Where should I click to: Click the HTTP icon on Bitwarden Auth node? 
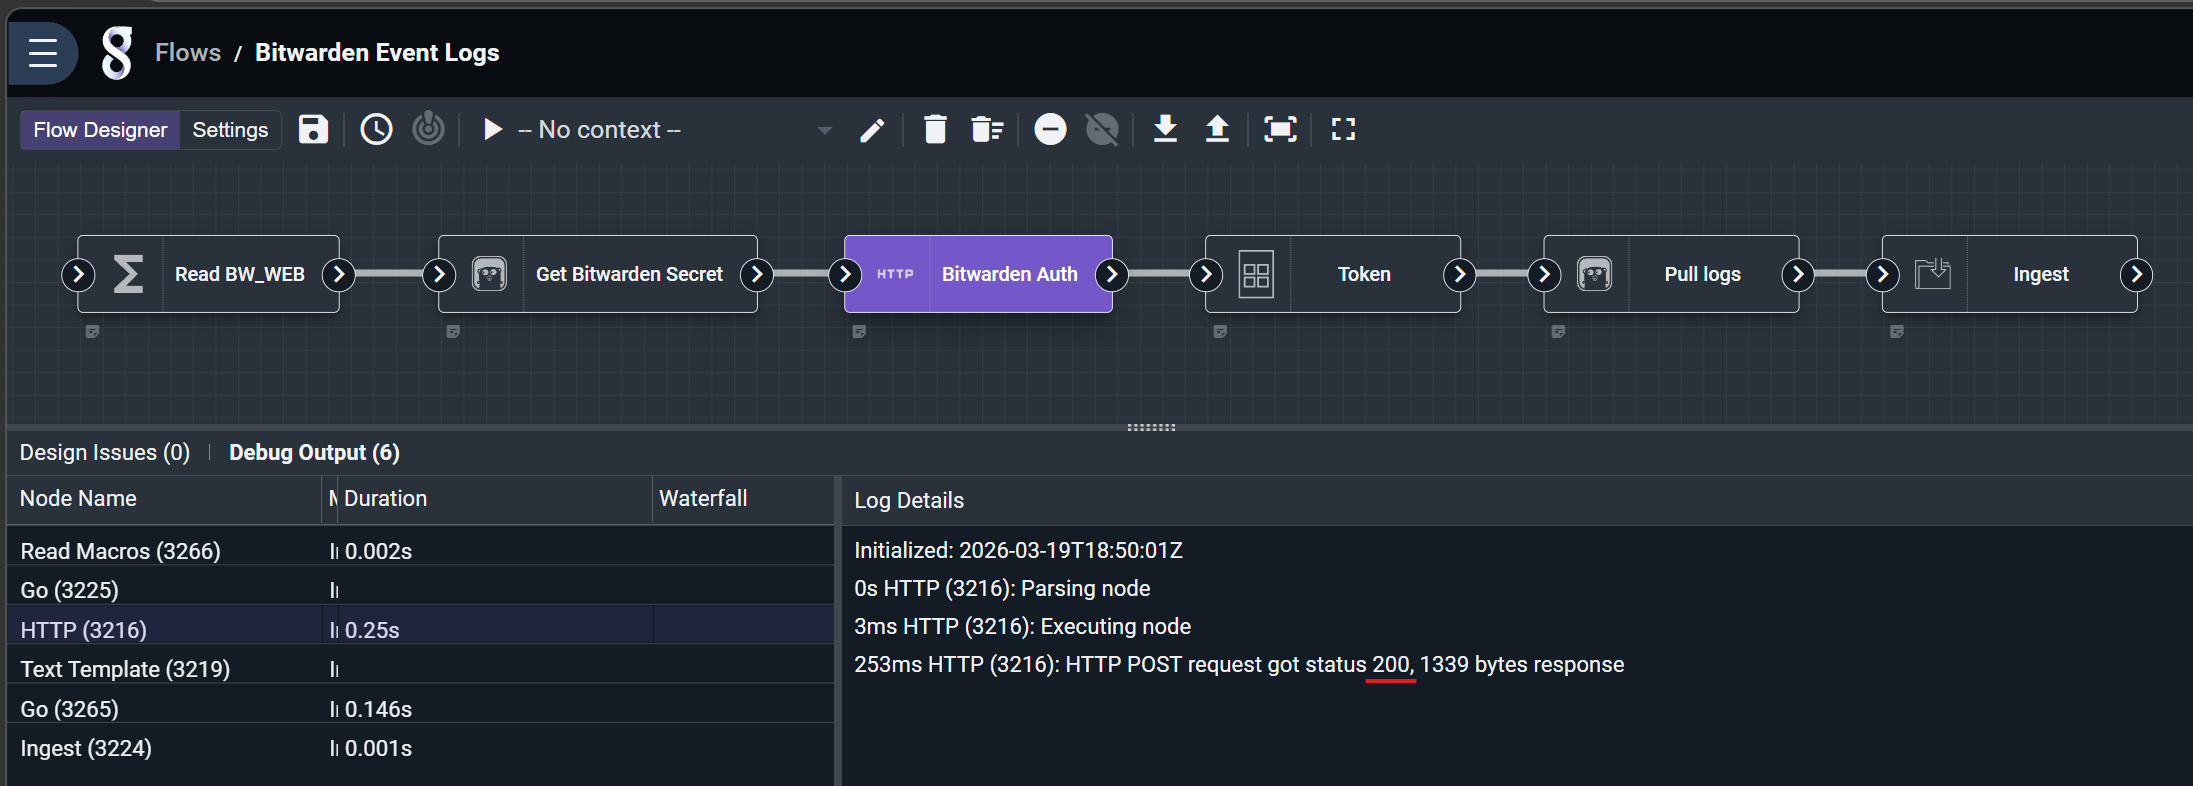point(895,274)
